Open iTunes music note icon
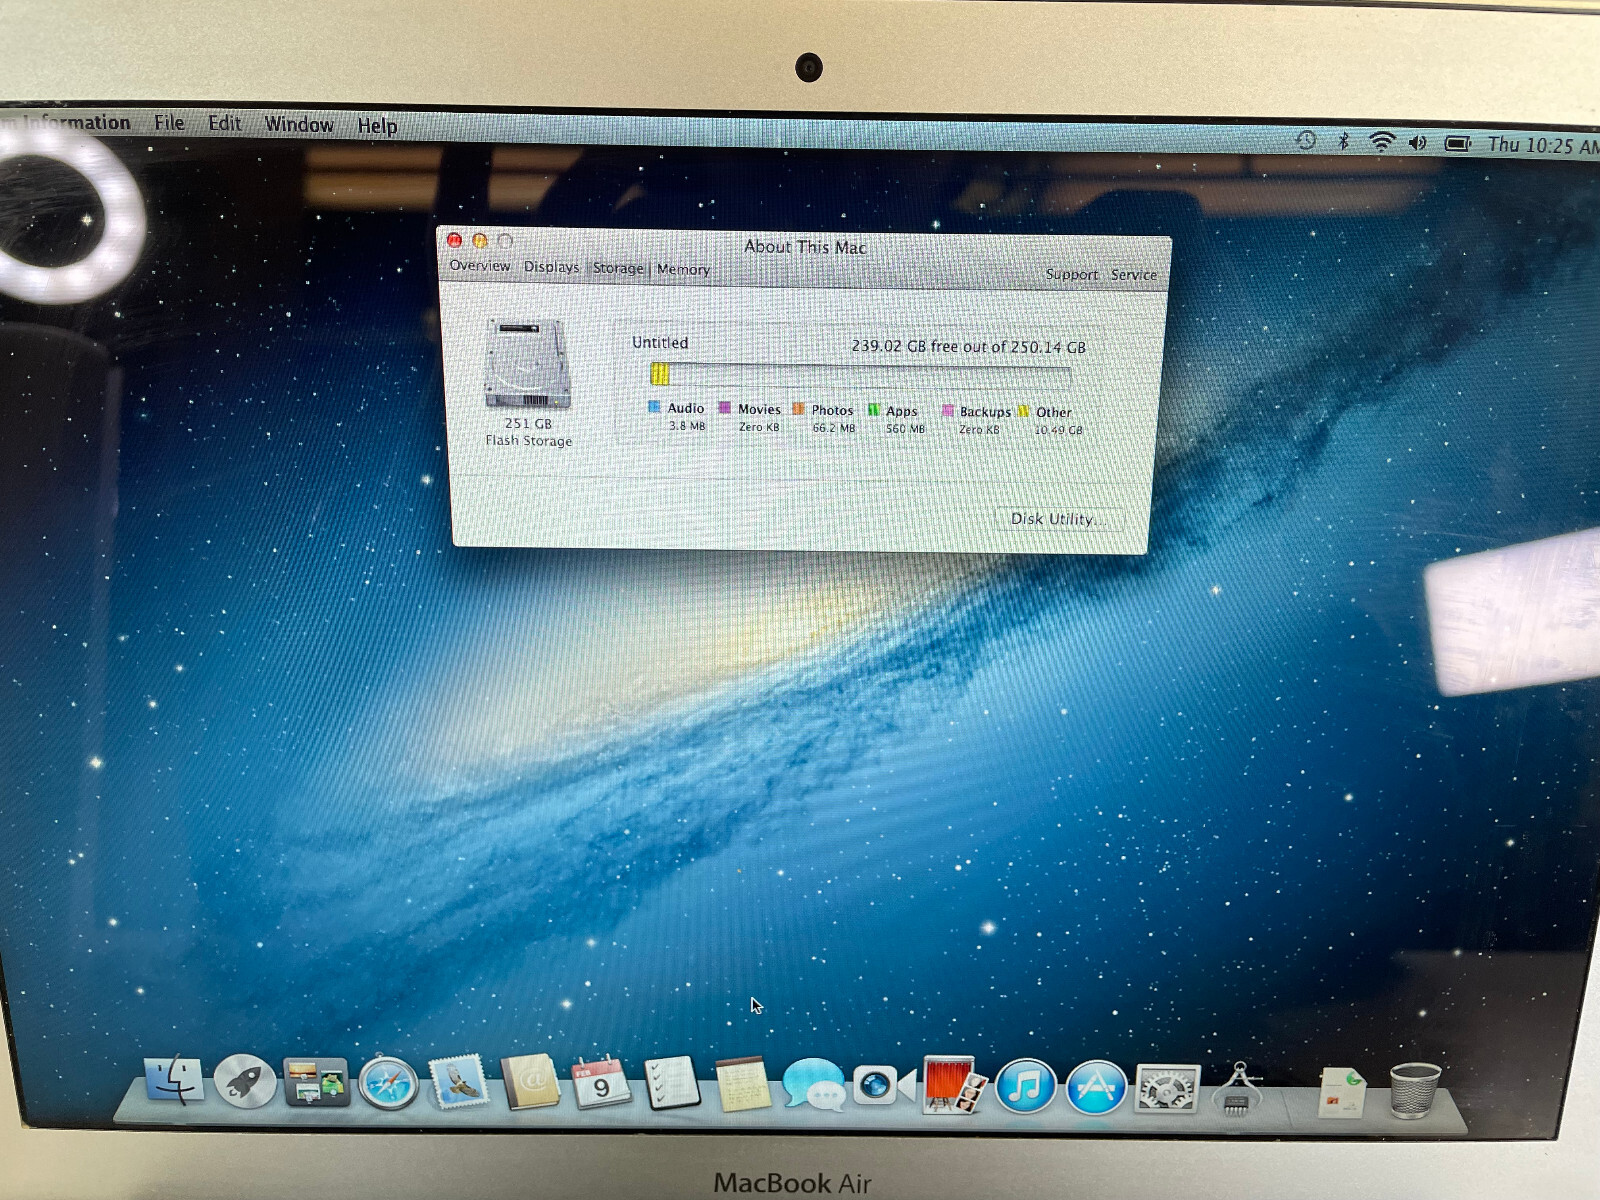Screen dimensions: 1600x1200 coord(1026,1087)
